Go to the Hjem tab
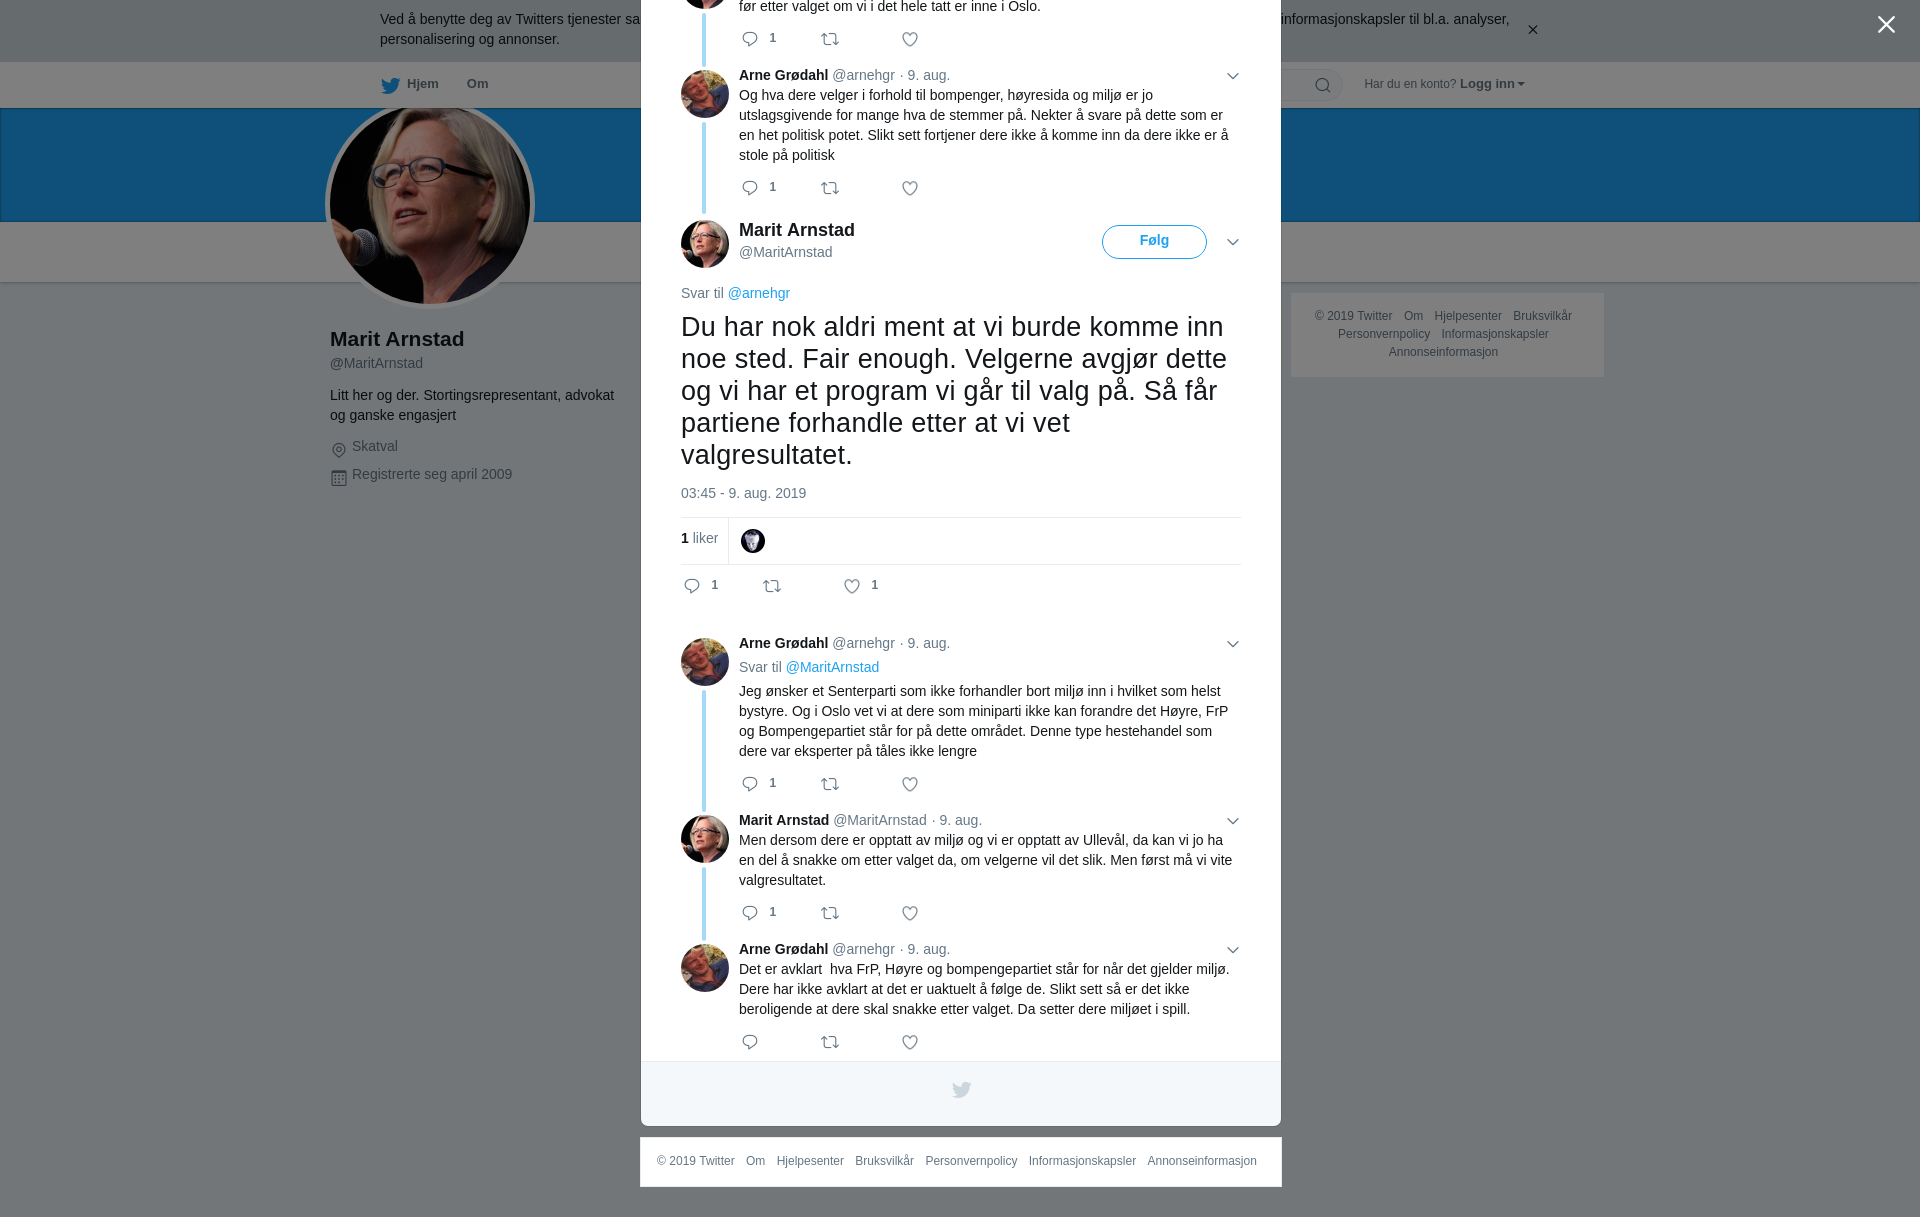This screenshot has width=1920, height=1217. point(410,84)
